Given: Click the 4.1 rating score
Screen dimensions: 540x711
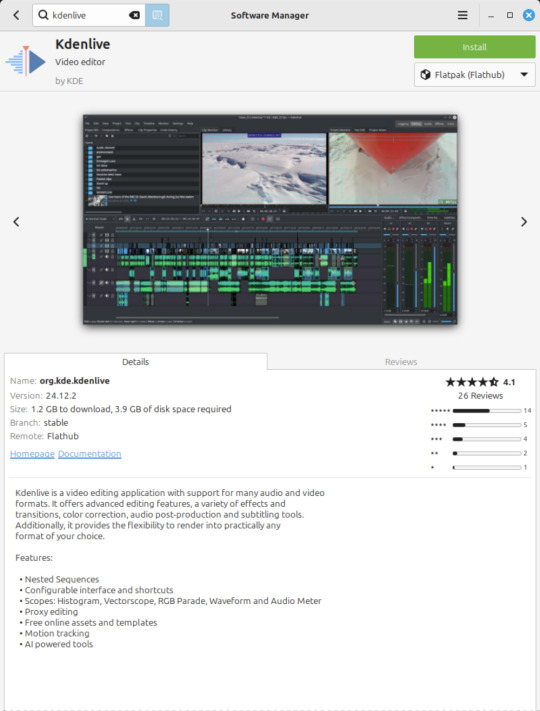Looking at the screenshot, I should coord(509,382).
